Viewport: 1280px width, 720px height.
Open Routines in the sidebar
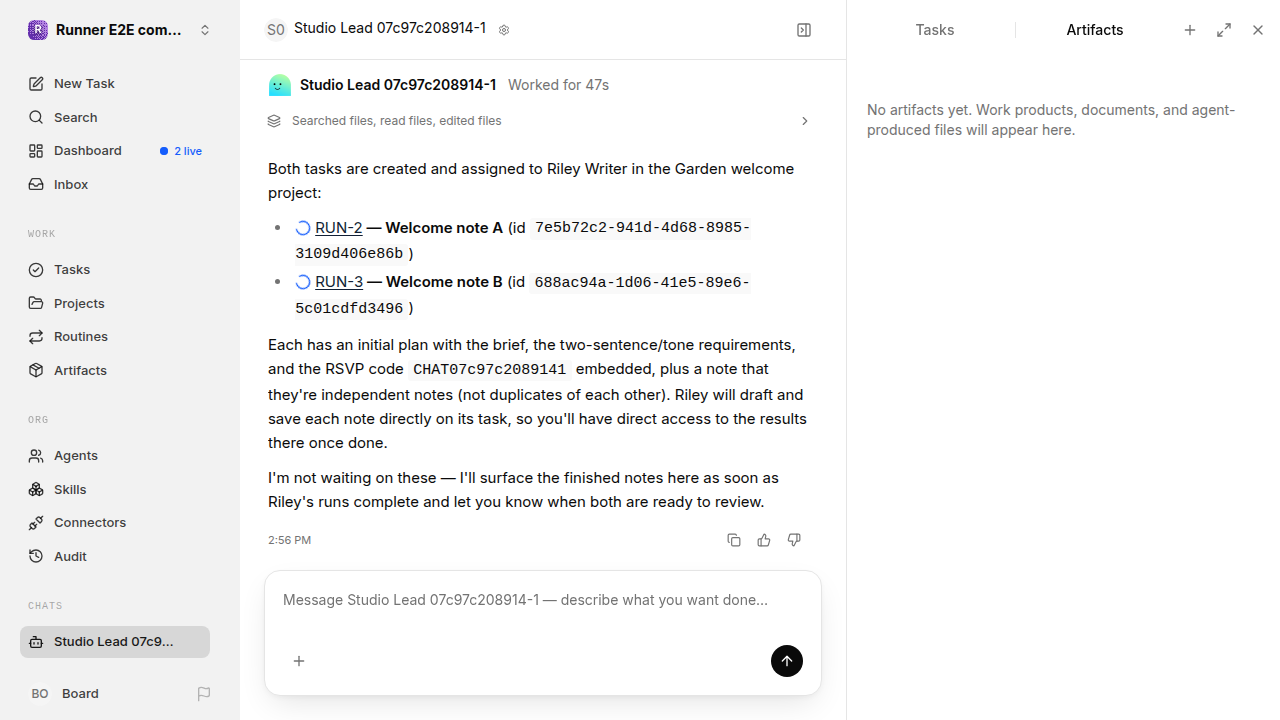115,337
